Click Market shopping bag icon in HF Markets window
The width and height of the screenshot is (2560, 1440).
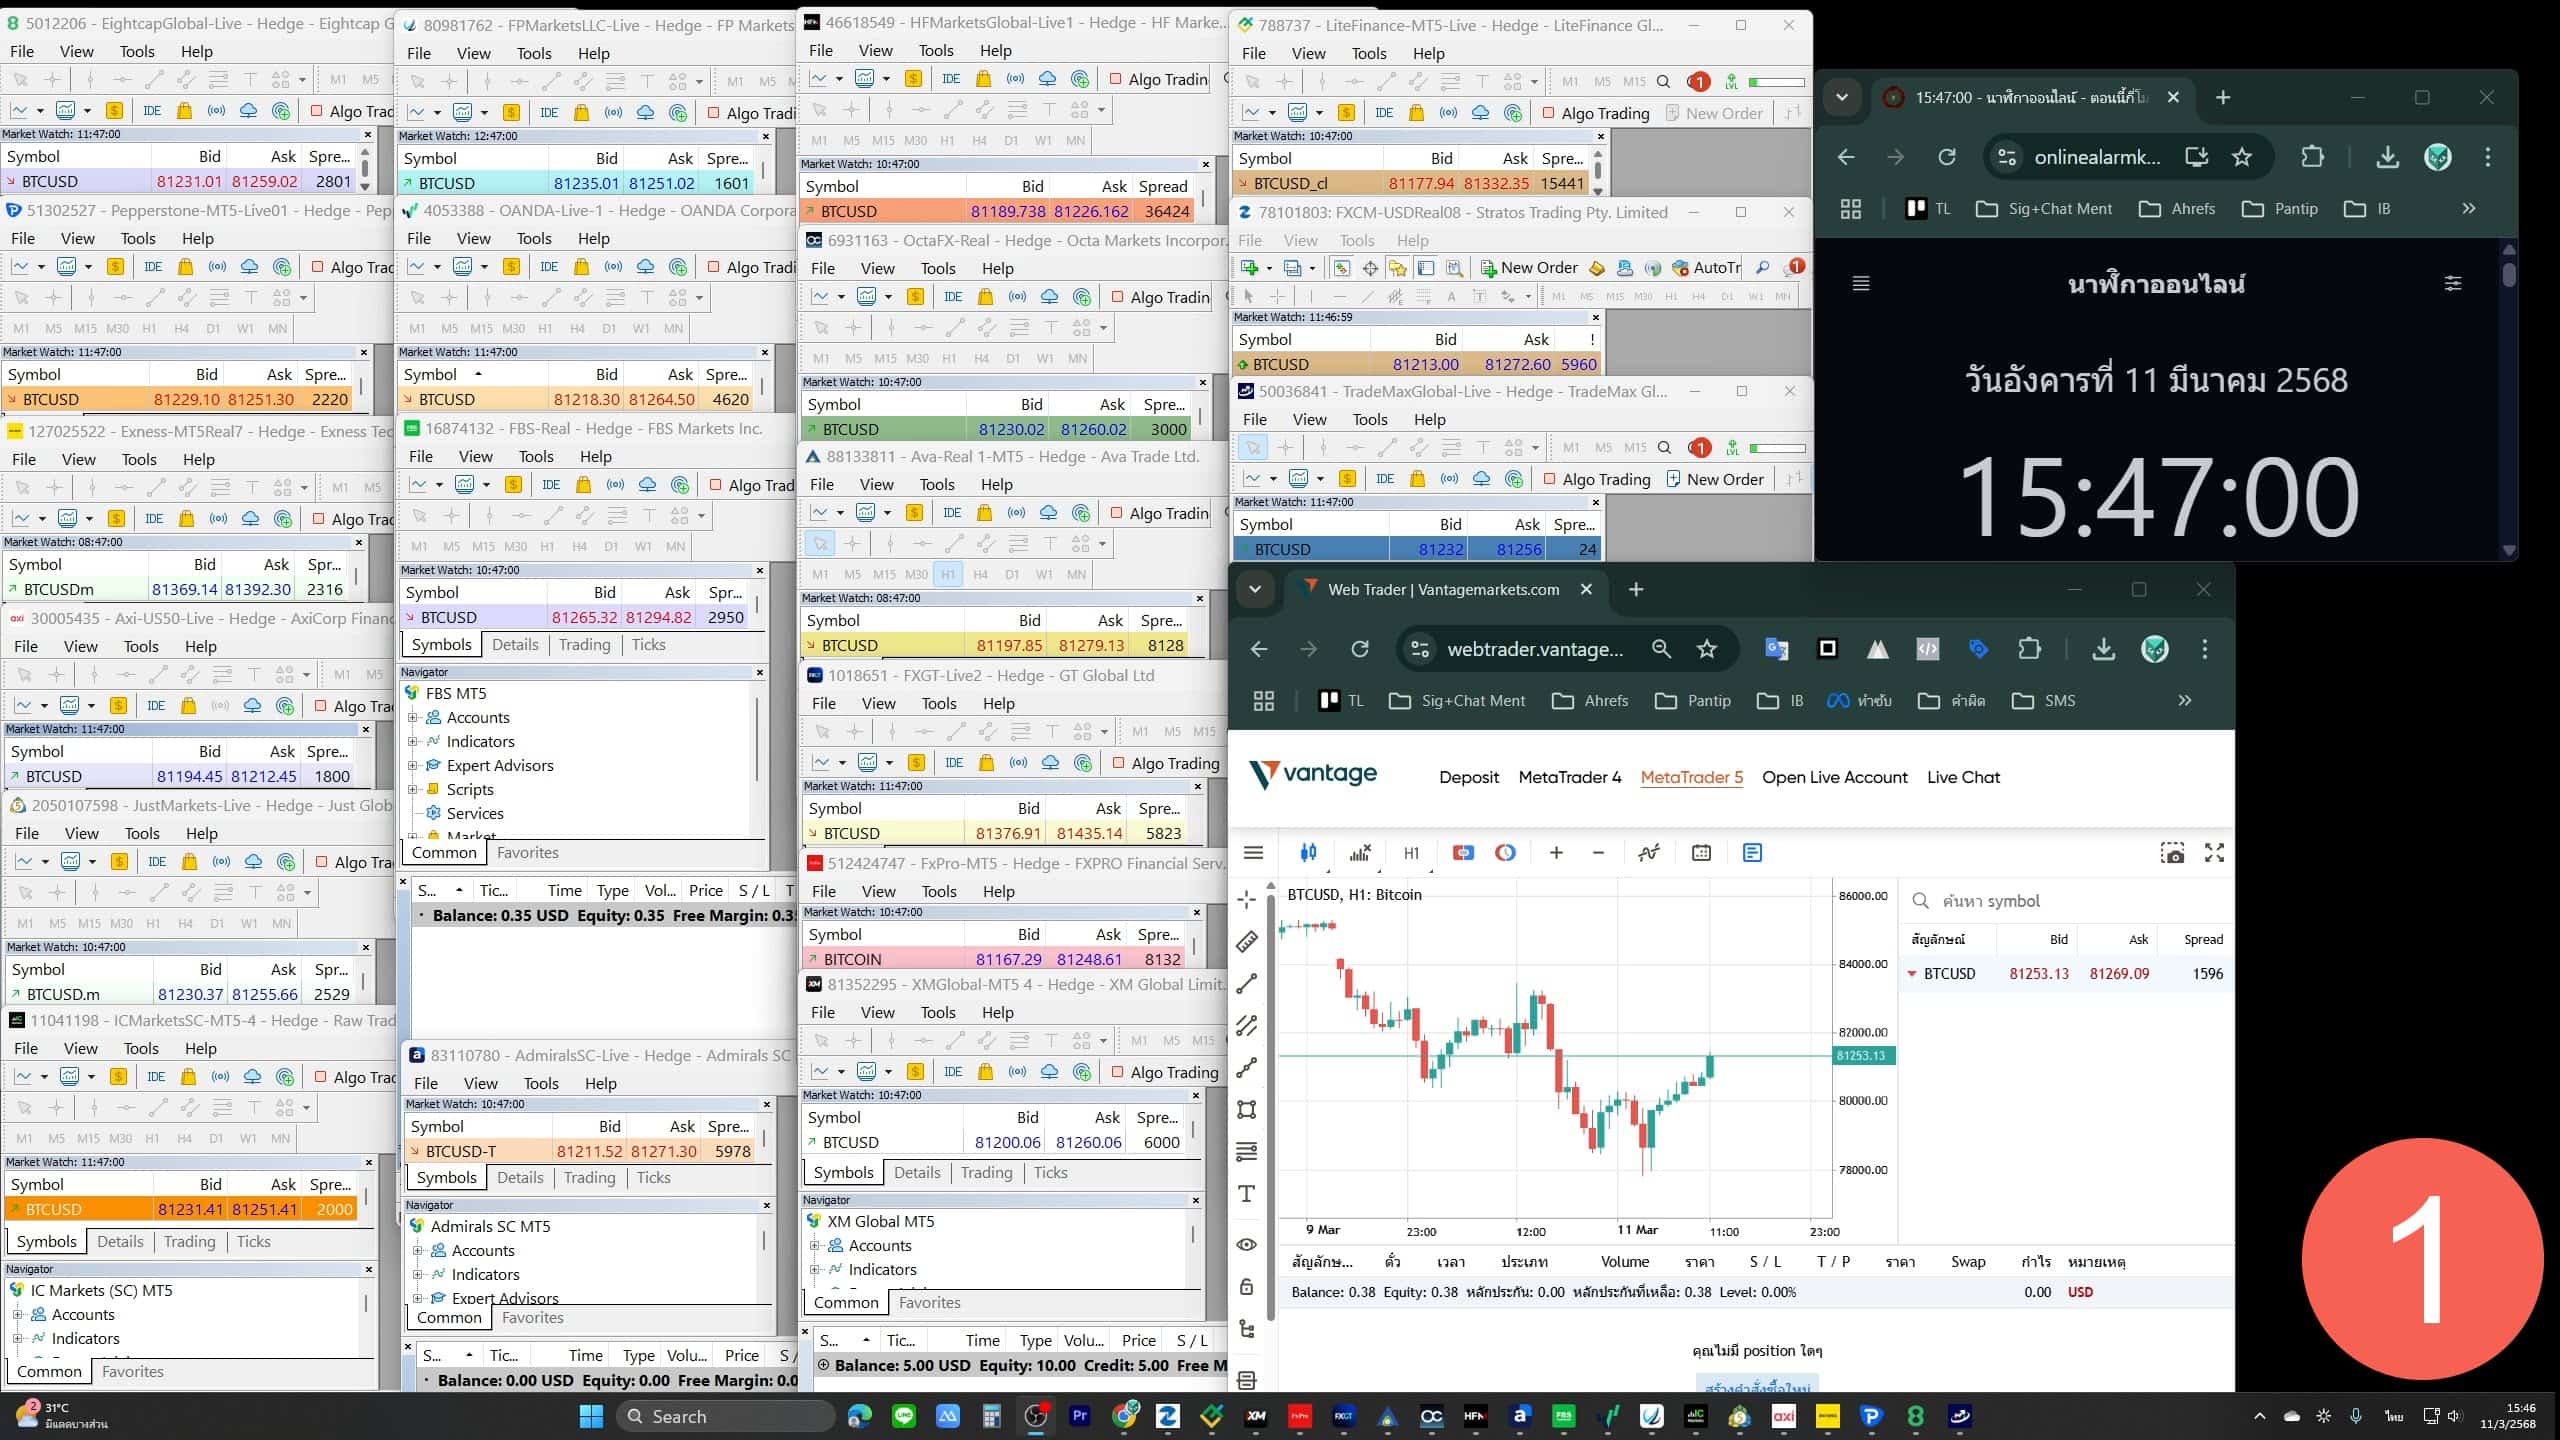pyautogui.click(x=983, y=79)
